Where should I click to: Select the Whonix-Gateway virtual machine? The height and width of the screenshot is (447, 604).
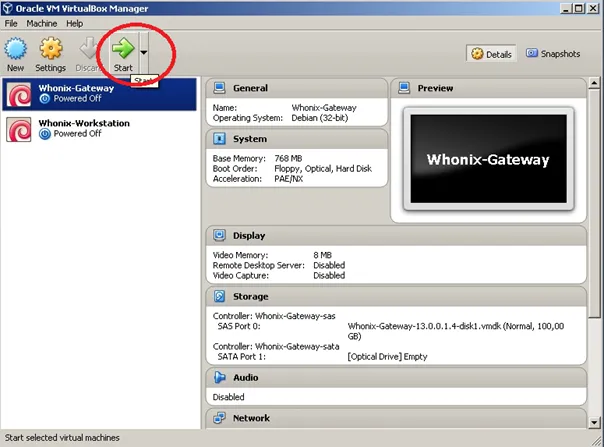[x=99, y=94]
